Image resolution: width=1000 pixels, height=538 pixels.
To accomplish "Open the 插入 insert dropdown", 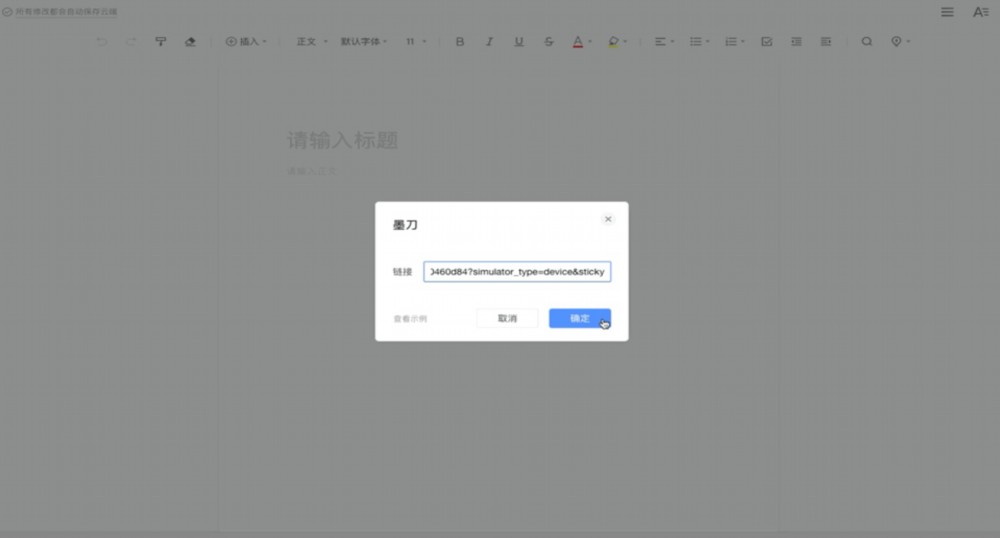I will click(246, 41).
